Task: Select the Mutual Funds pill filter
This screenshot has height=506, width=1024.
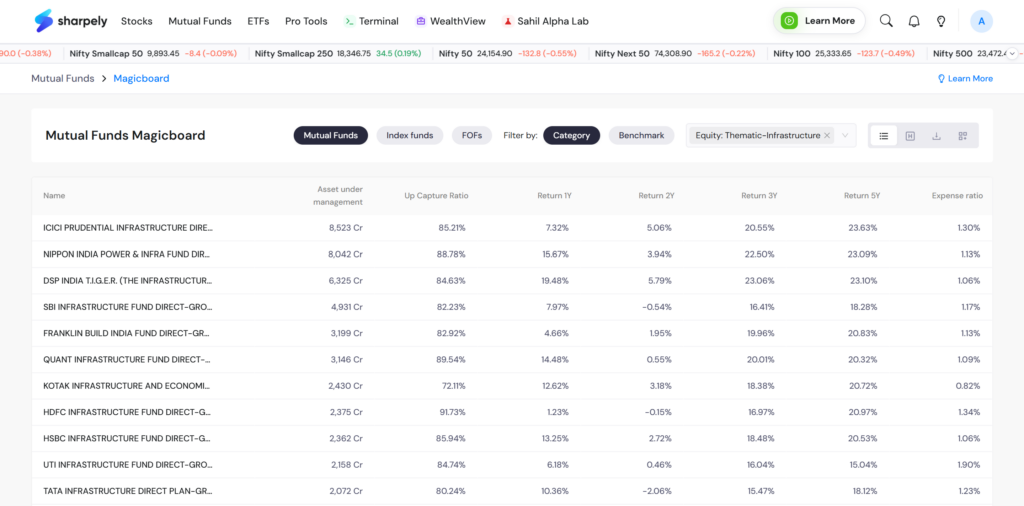Action: pos(330,135)
